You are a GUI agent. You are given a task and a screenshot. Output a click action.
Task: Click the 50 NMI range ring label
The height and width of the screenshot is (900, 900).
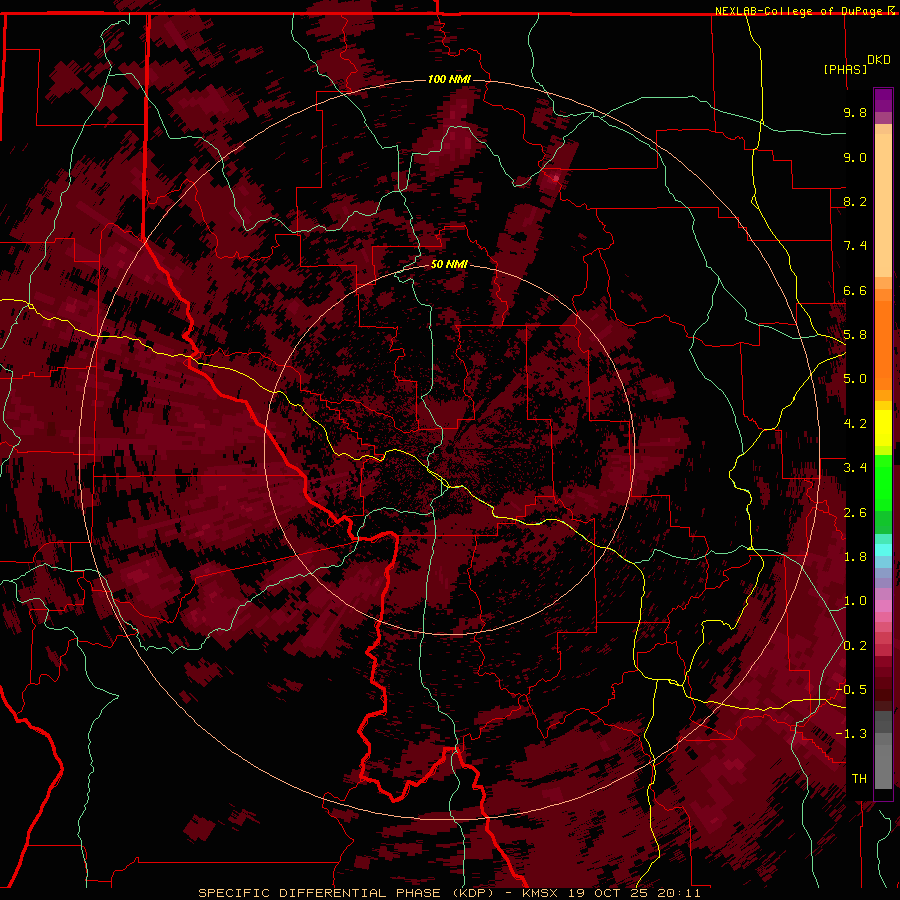click(449, 265)
